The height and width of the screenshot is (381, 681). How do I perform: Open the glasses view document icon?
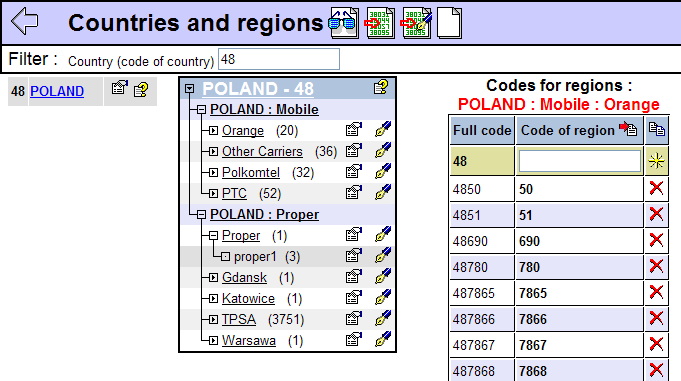point(344,23)
